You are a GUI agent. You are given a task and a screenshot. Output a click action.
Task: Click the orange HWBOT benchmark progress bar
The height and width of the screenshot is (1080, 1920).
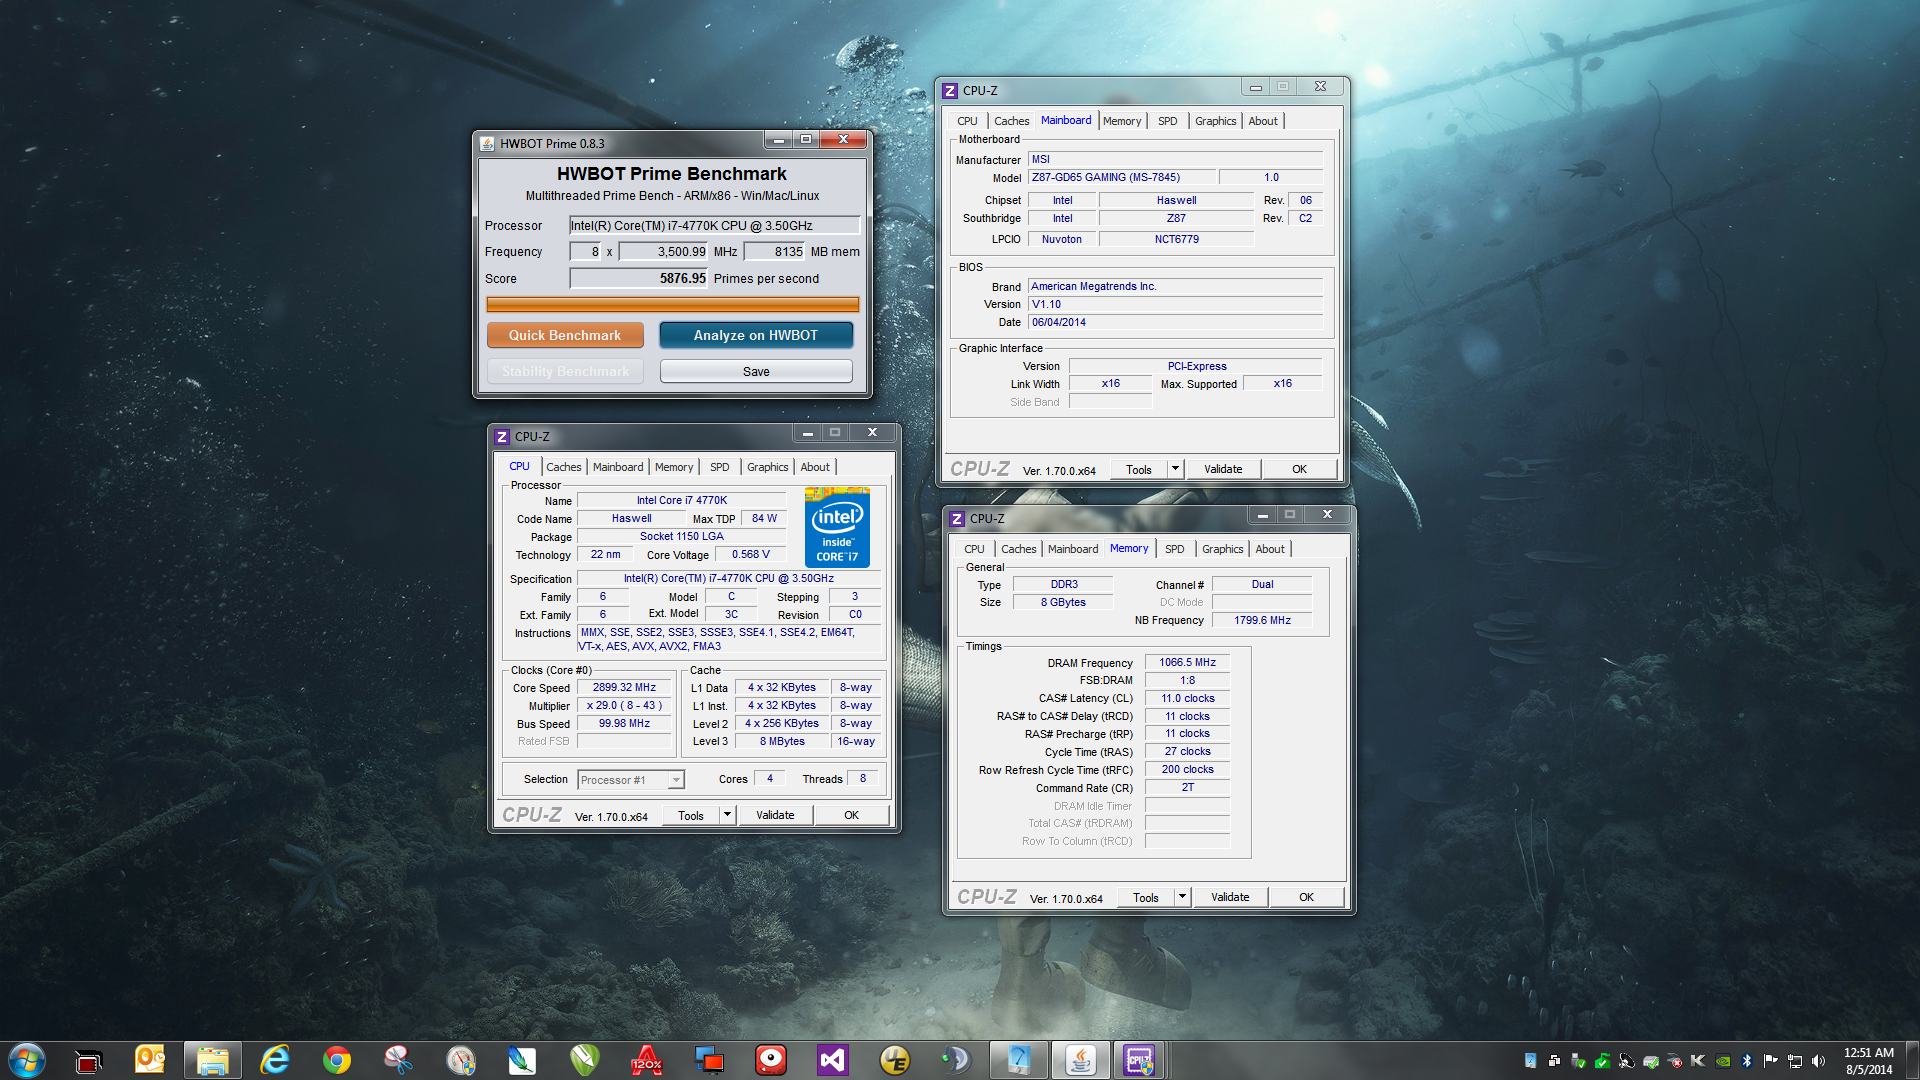[672, 304]
